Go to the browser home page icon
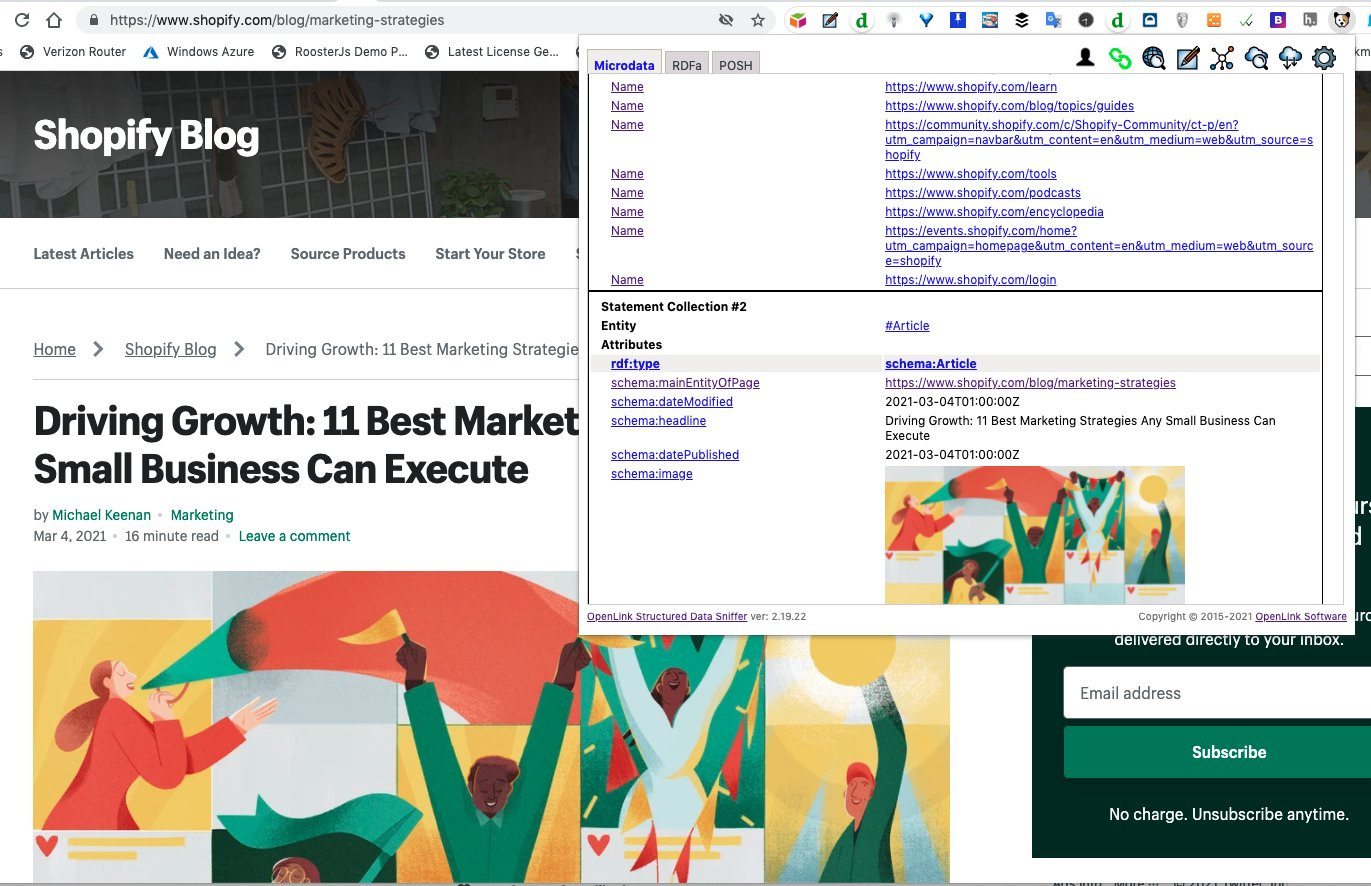This screenshot has width=1371, height=886. tap(54, 20)
